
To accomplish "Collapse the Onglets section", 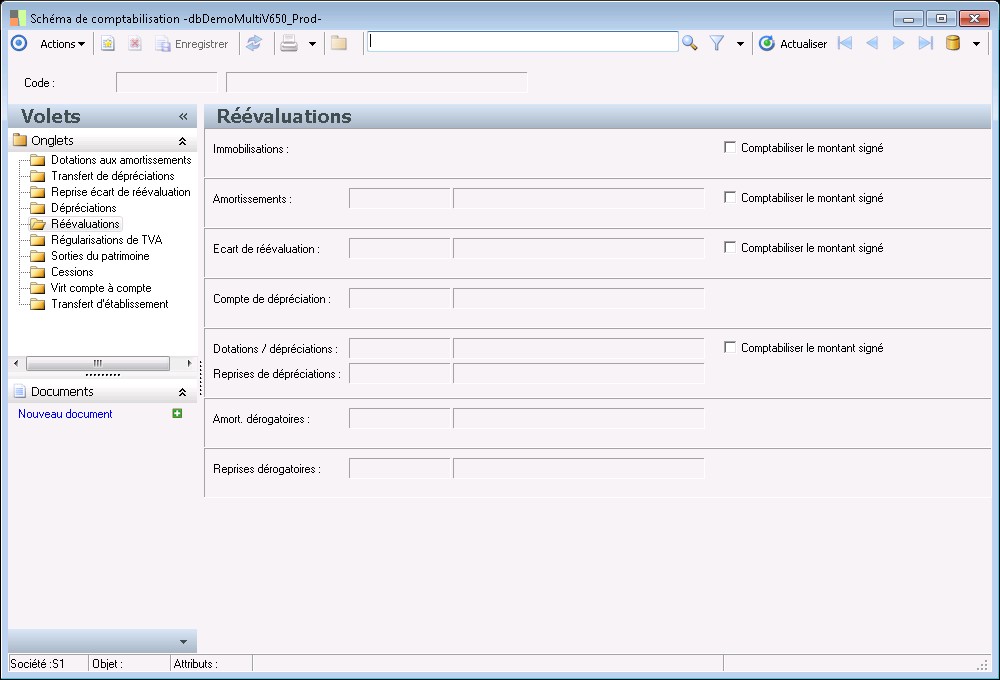I will 182,141.
